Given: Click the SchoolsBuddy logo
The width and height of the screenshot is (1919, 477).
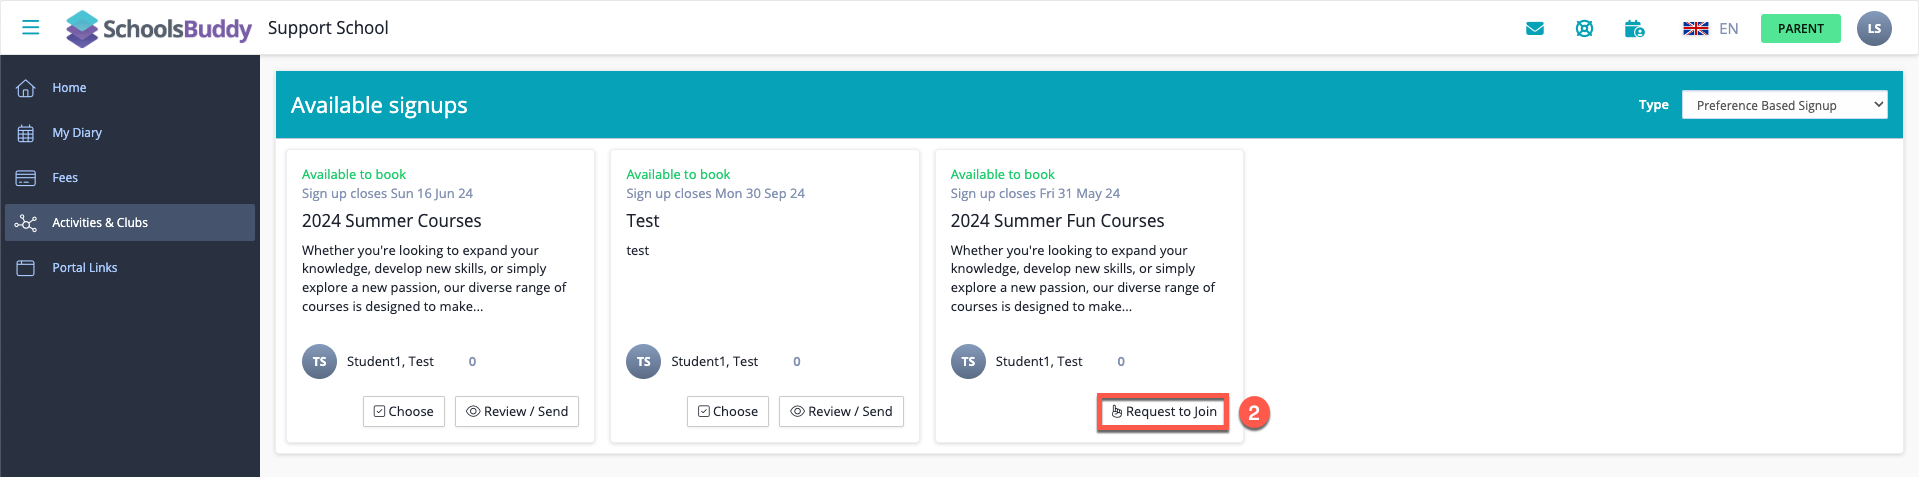Looking at the screenshot, I should click(159, 29).
